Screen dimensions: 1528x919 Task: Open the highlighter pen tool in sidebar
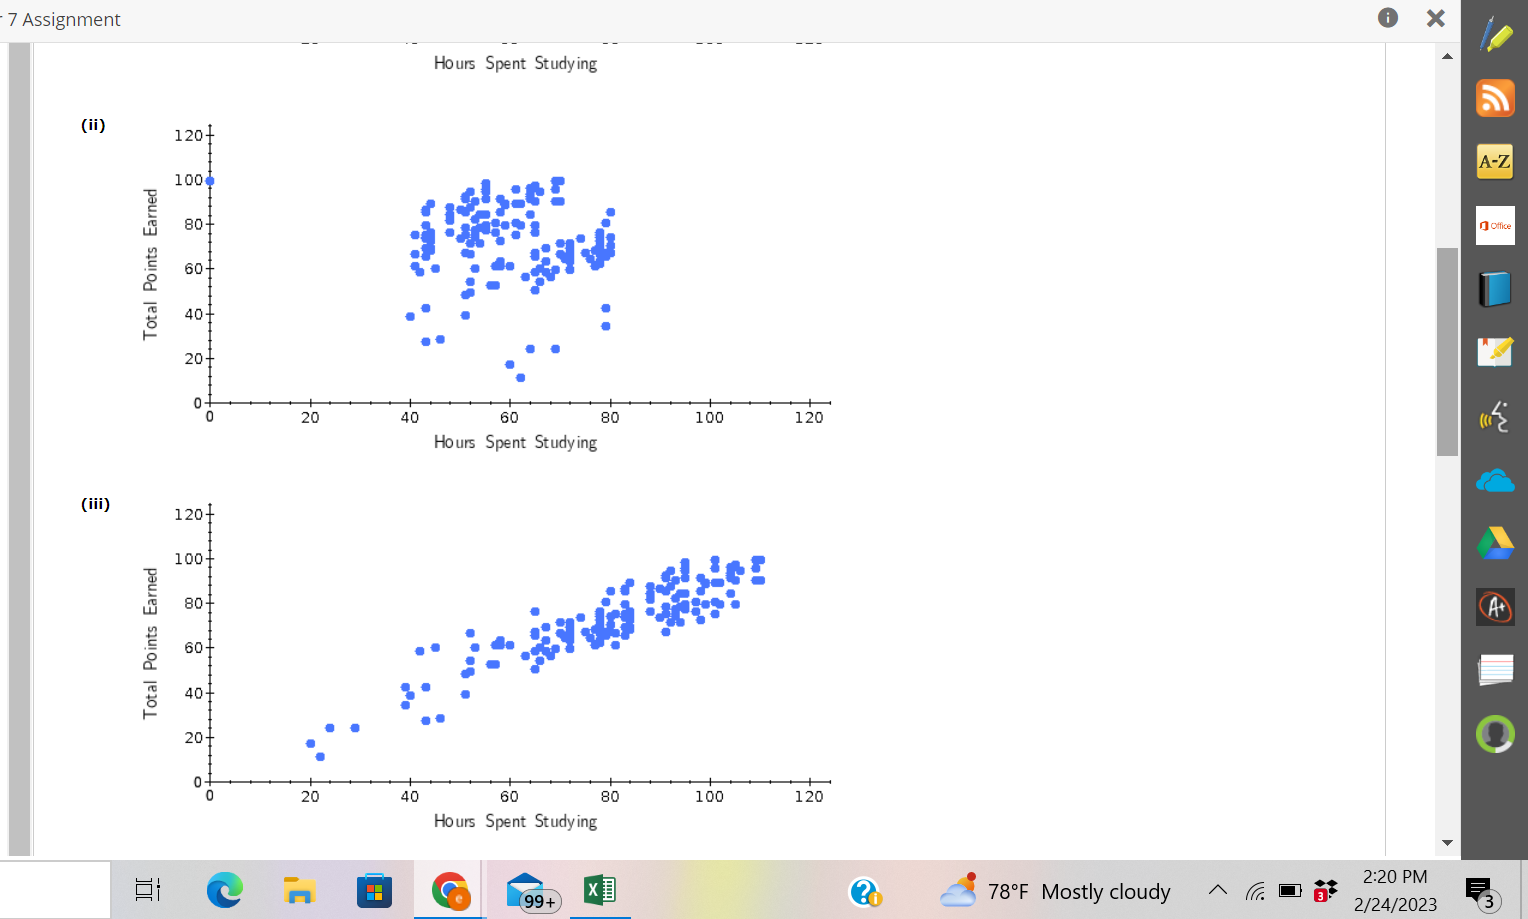[1495, 34]
